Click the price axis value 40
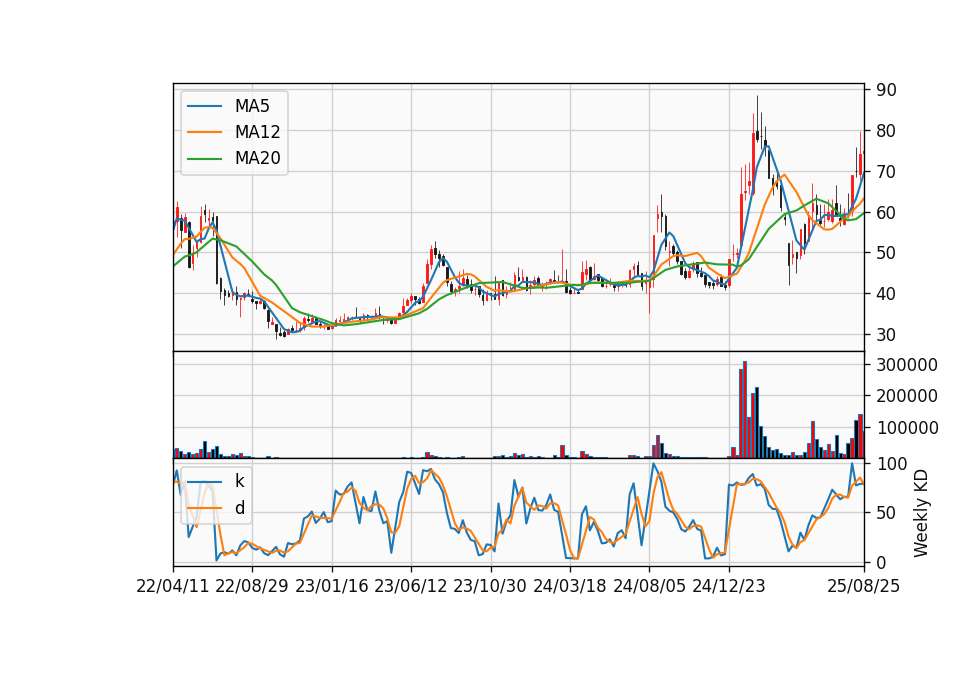960x690 pixels. 886,294
